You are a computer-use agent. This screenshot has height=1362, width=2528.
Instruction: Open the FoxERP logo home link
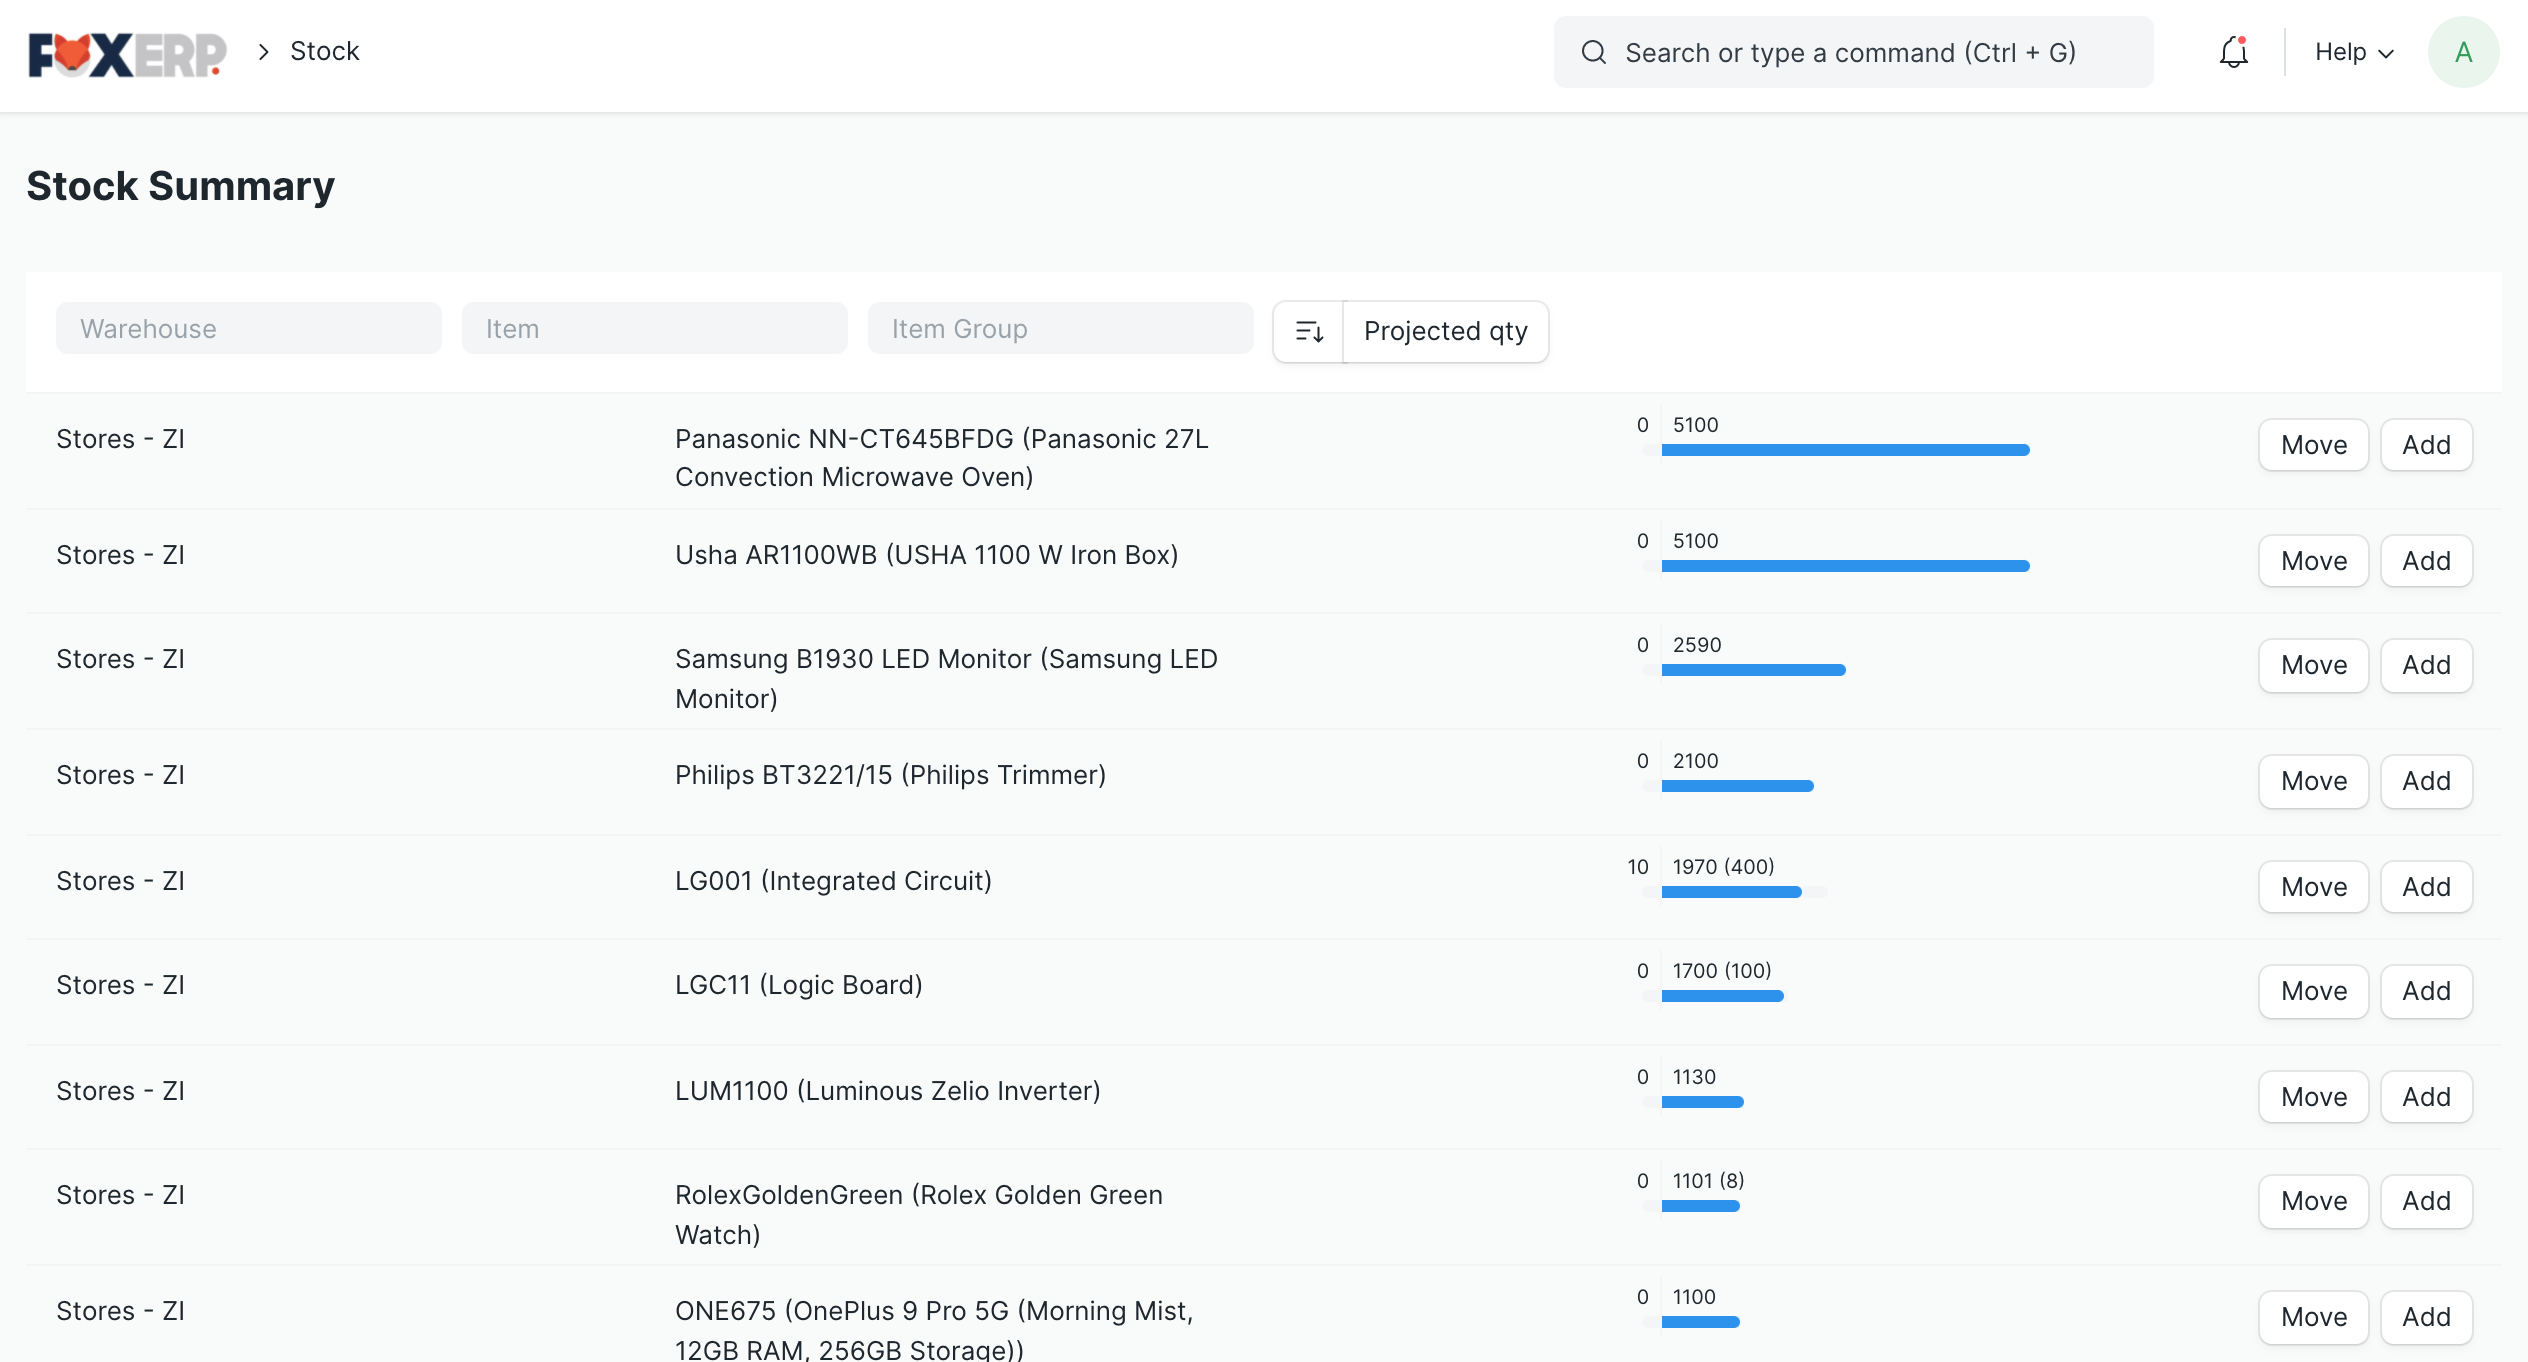click(127, 54)
